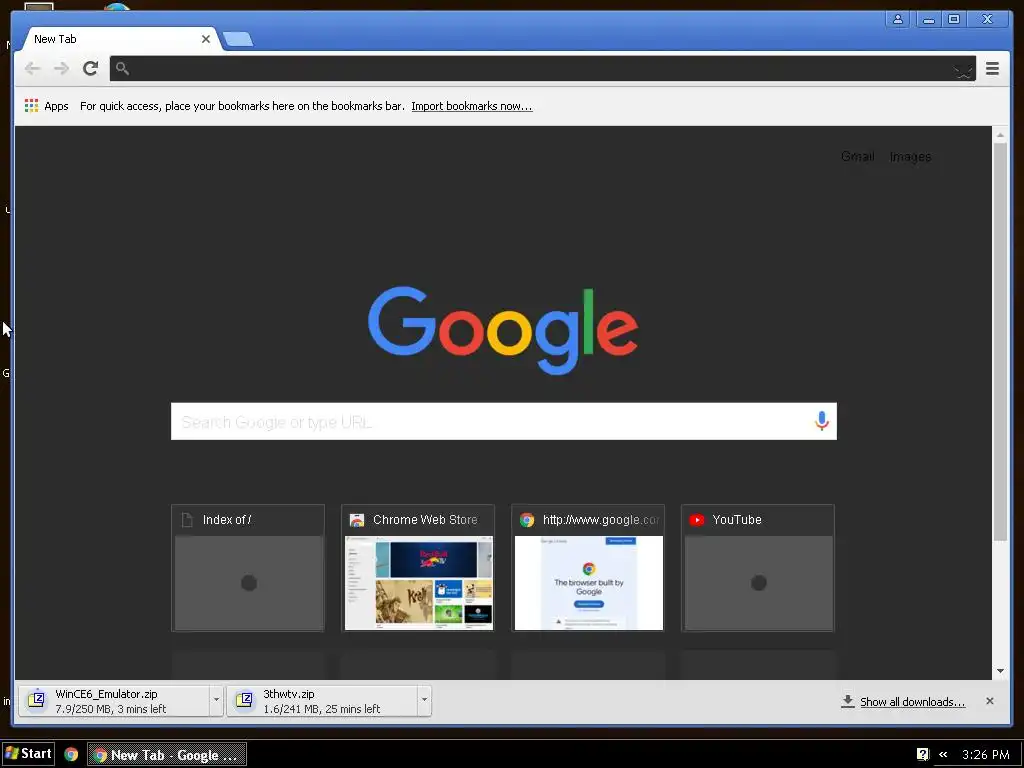This screenshot has height=768, width=1024.
Task: Click '1.6/241 MB, 25 mins left' text
Action: (321, 709)
